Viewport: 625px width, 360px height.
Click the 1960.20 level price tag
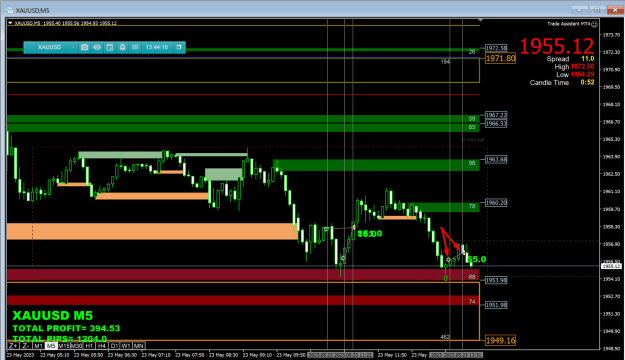tap(496, 203)
